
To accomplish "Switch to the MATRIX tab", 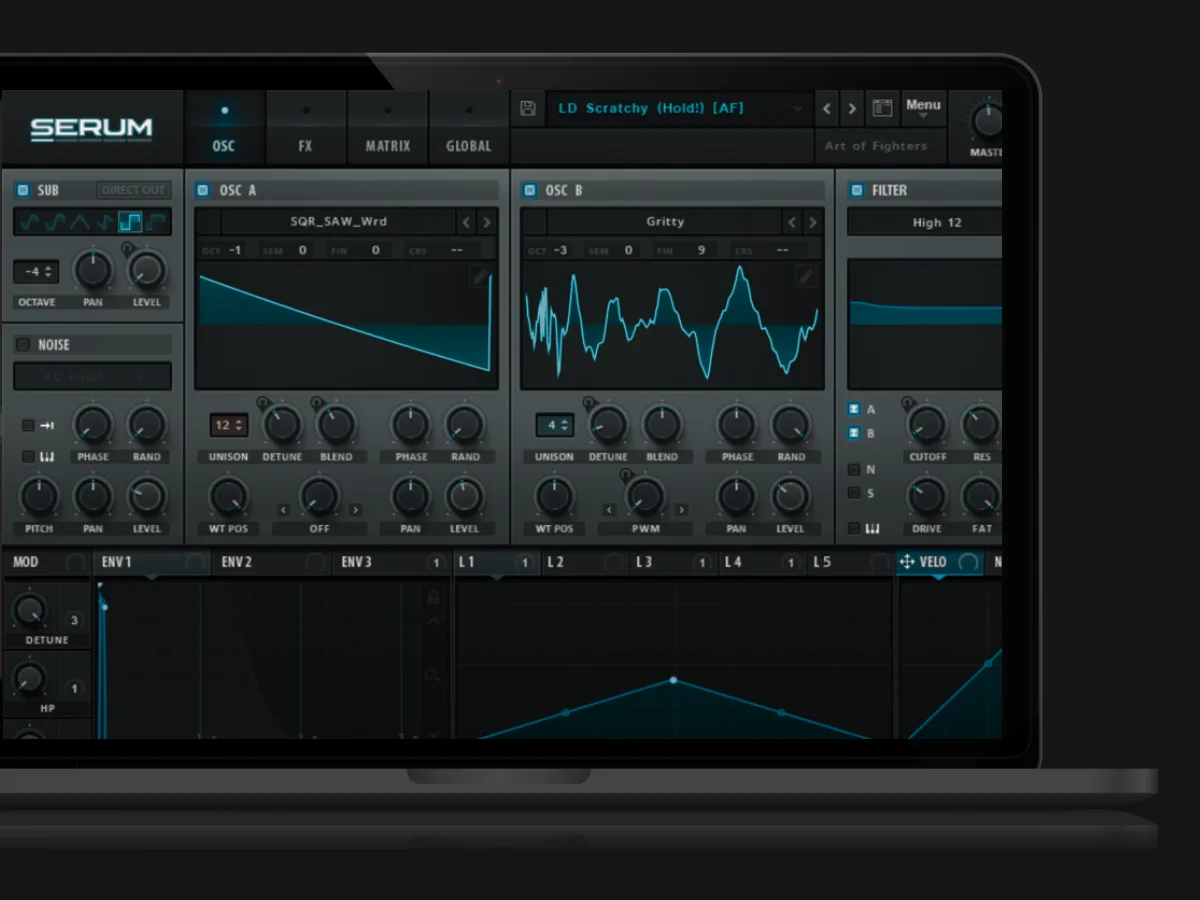I will 388,128.
